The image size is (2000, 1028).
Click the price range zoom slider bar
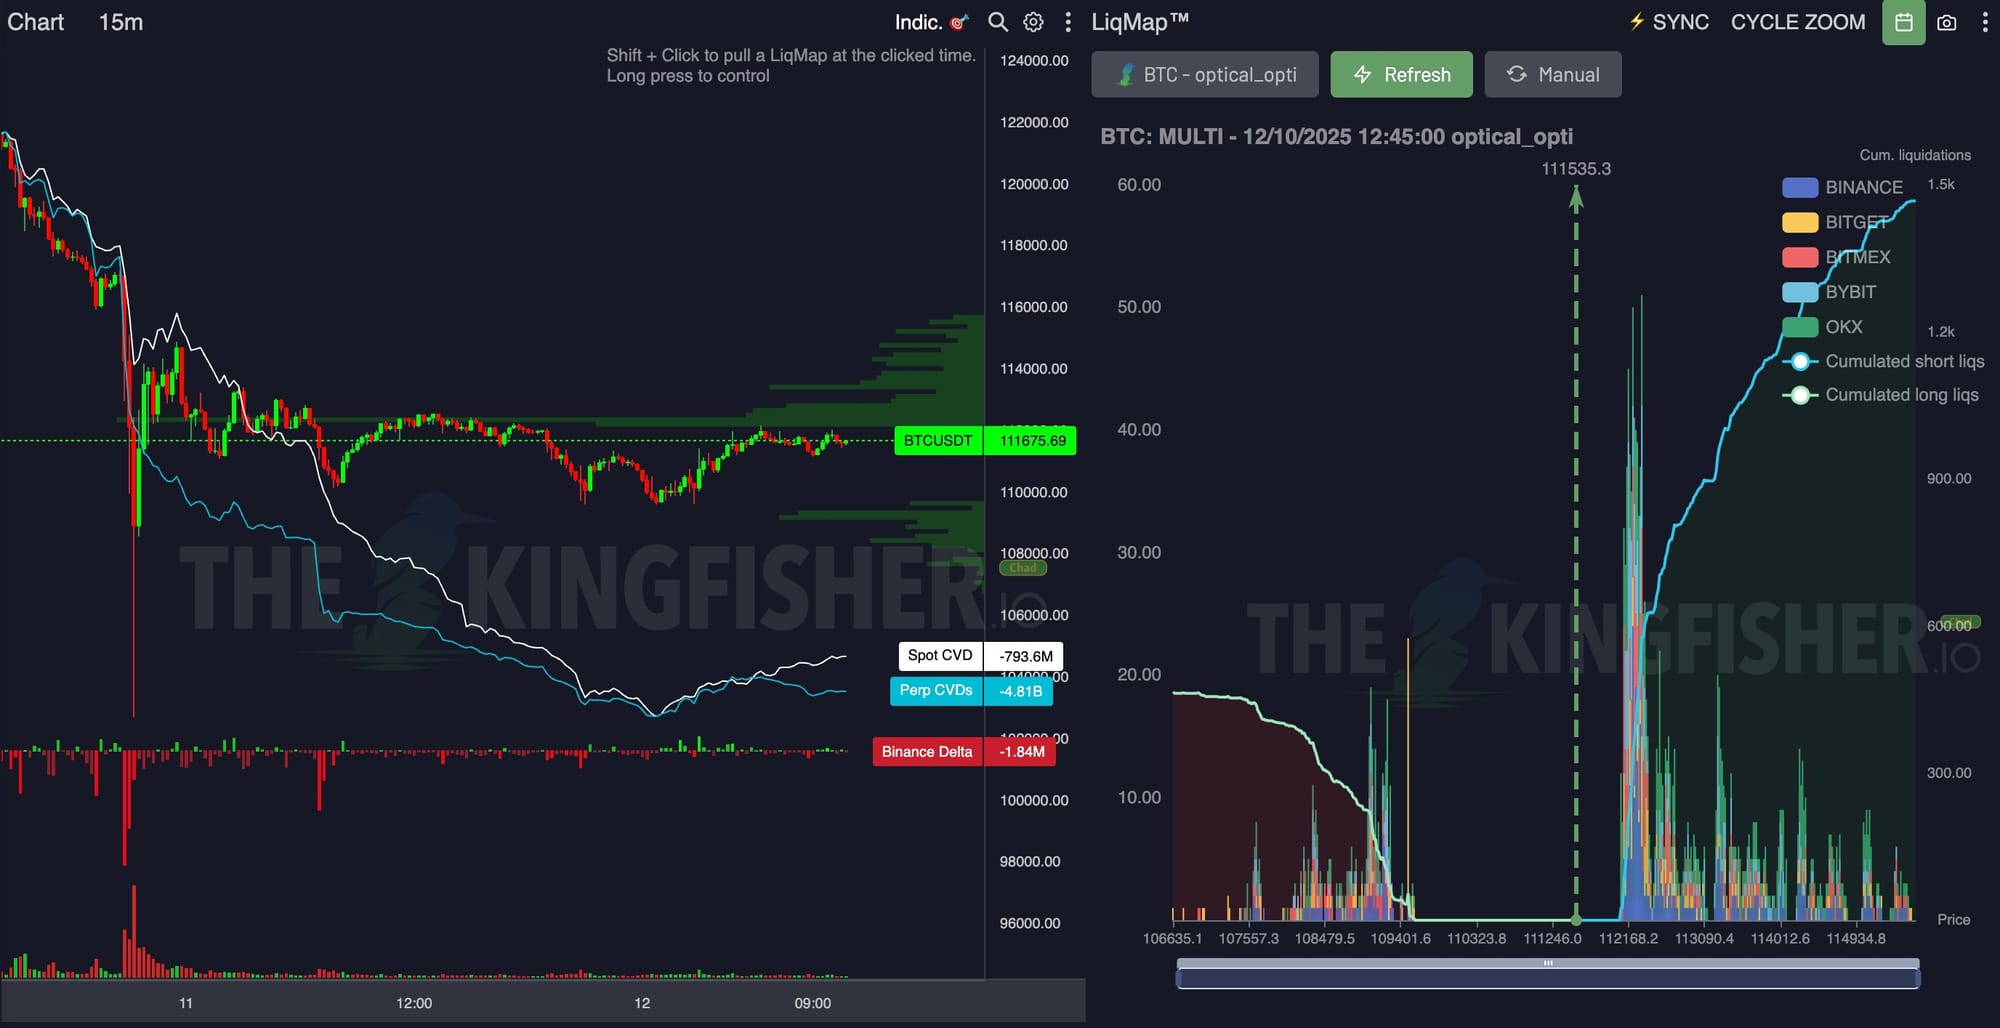tap(1547, 976)
